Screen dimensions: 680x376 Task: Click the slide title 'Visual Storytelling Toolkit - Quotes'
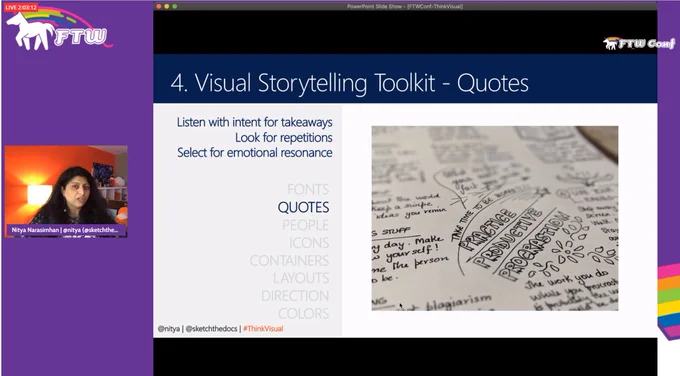(x=350, y=82)
